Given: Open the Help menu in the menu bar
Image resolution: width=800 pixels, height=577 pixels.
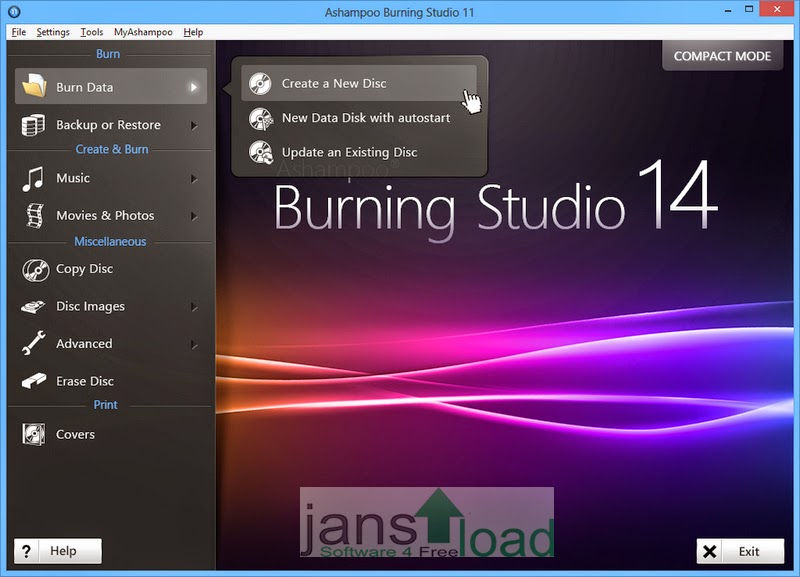Looking at the screenshot, I should click(x=193, y=32).
